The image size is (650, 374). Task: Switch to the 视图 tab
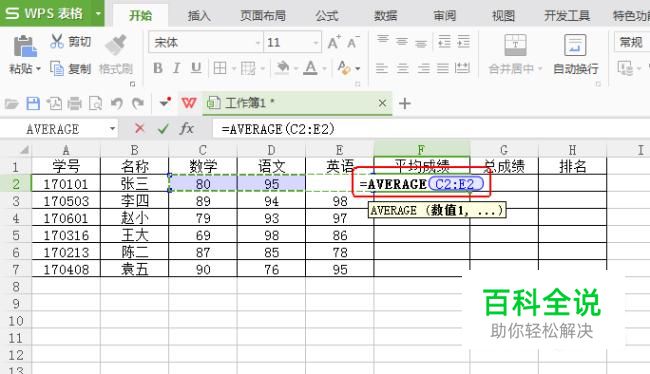pos(503,16)
